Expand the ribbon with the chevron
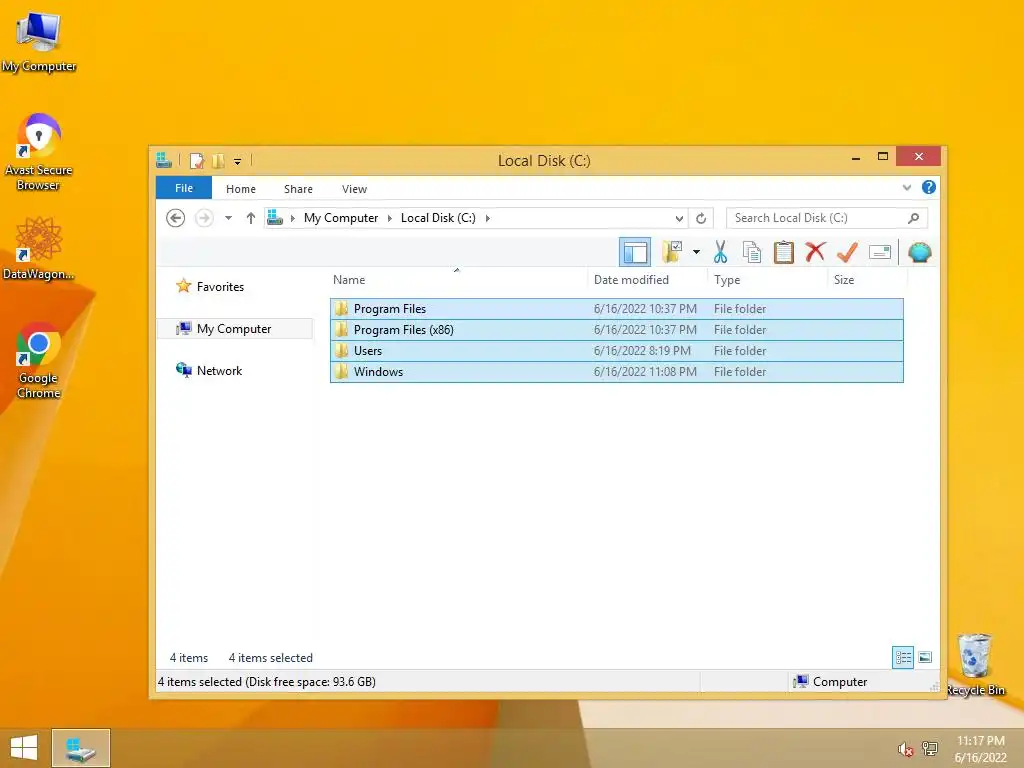The image size is (1024, 768). pyautogui.click(x=906, y=187)
